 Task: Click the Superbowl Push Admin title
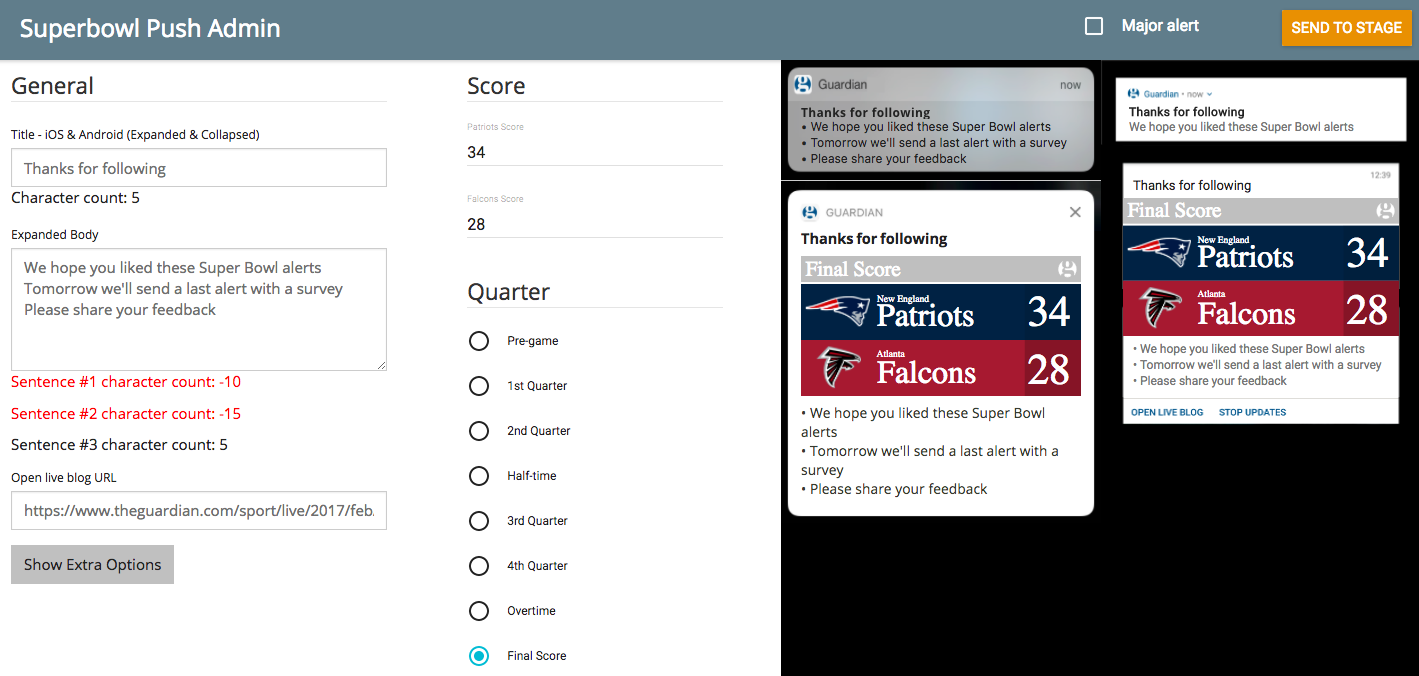point(150,28)
